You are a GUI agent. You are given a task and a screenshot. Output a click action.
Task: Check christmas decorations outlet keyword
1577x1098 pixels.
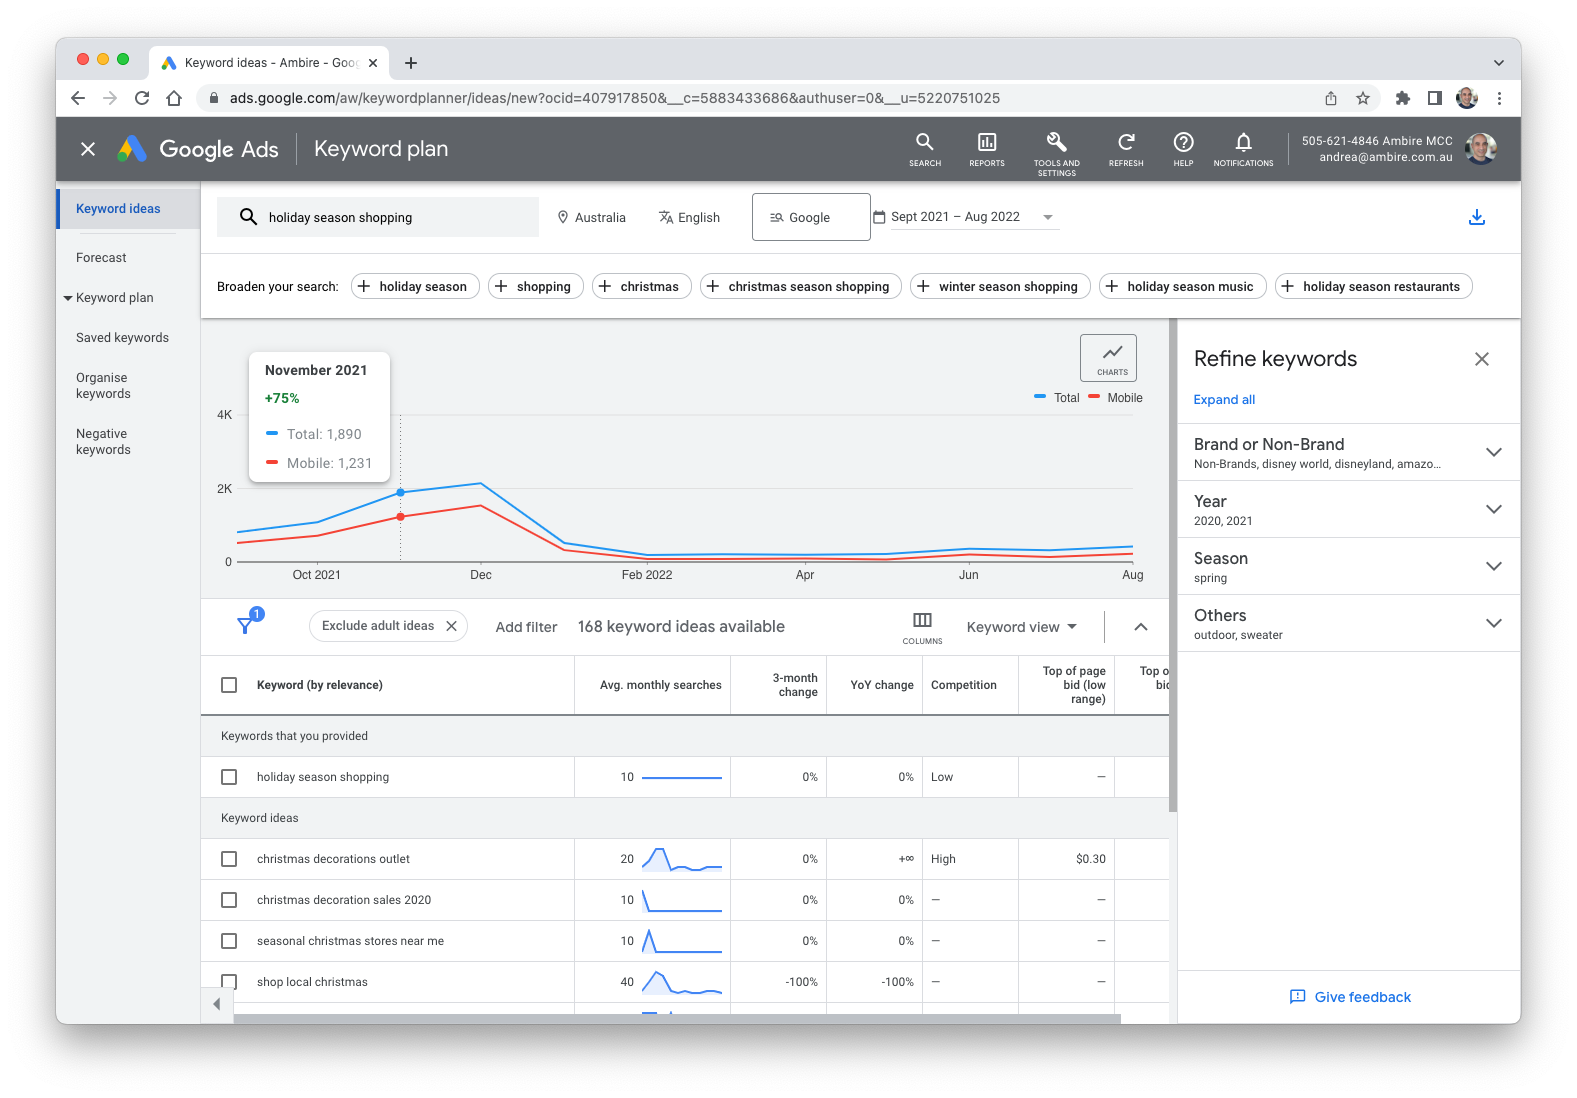tap(229, 859)
